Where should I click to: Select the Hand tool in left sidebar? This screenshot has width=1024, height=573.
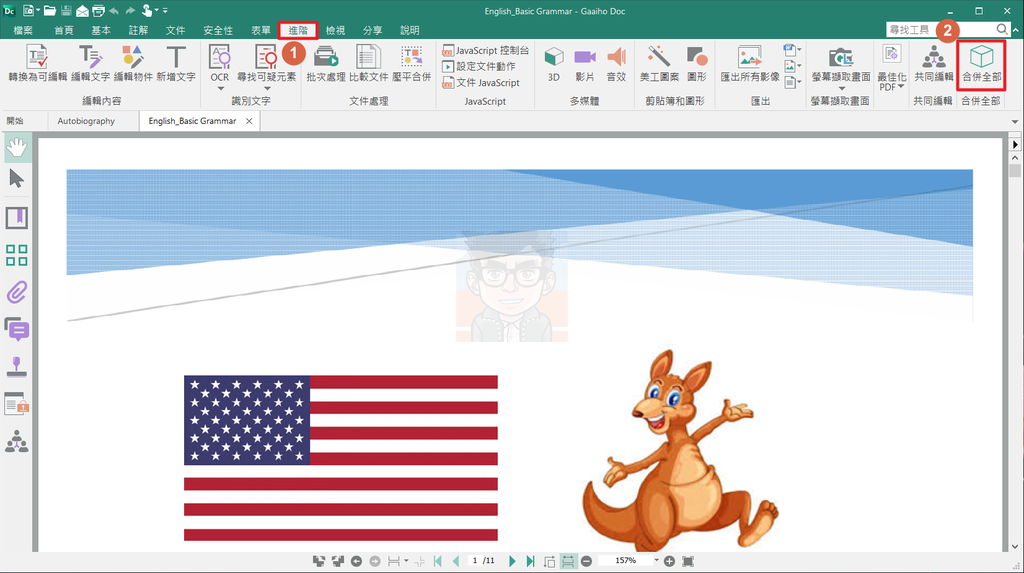tap(16, 148)
